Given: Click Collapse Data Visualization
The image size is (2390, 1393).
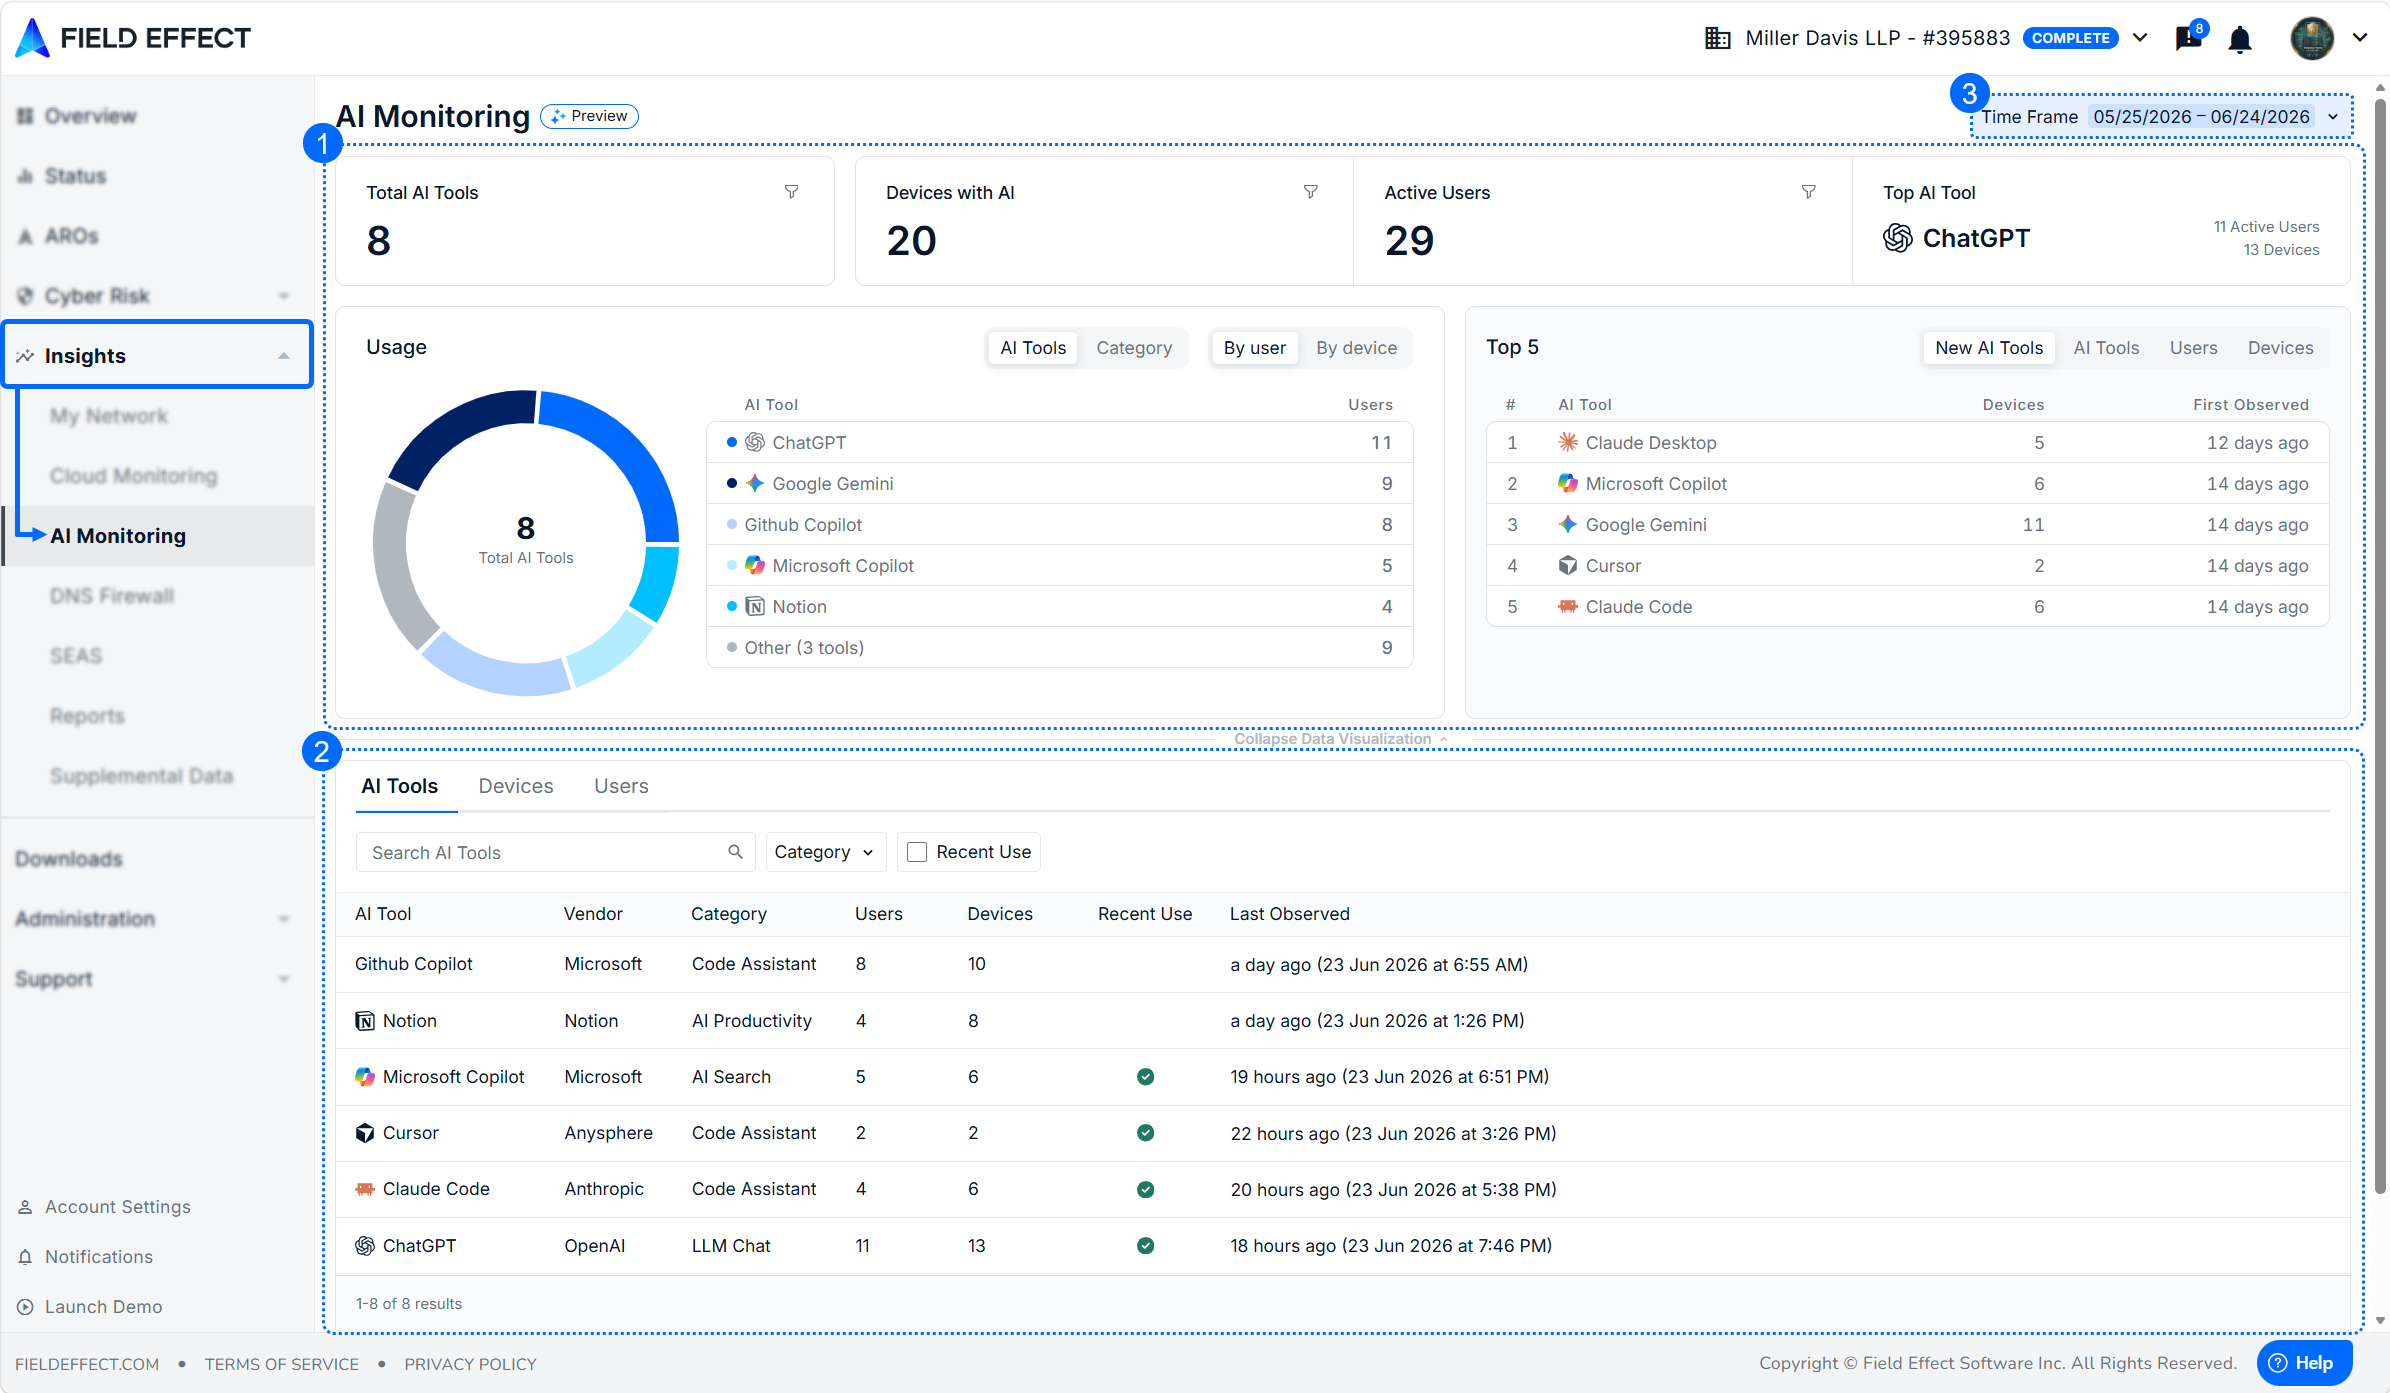Looking at the screenshot, I should point(1341,739).
